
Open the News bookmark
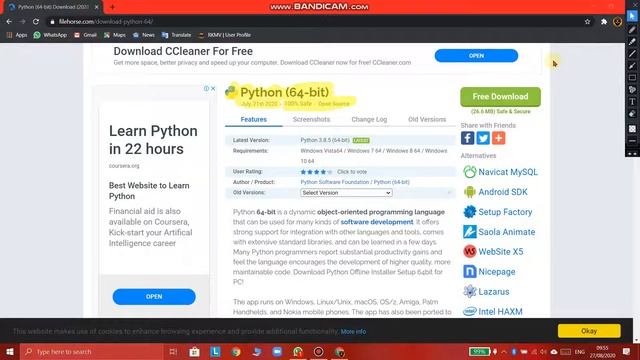click(x=144, y=35)
